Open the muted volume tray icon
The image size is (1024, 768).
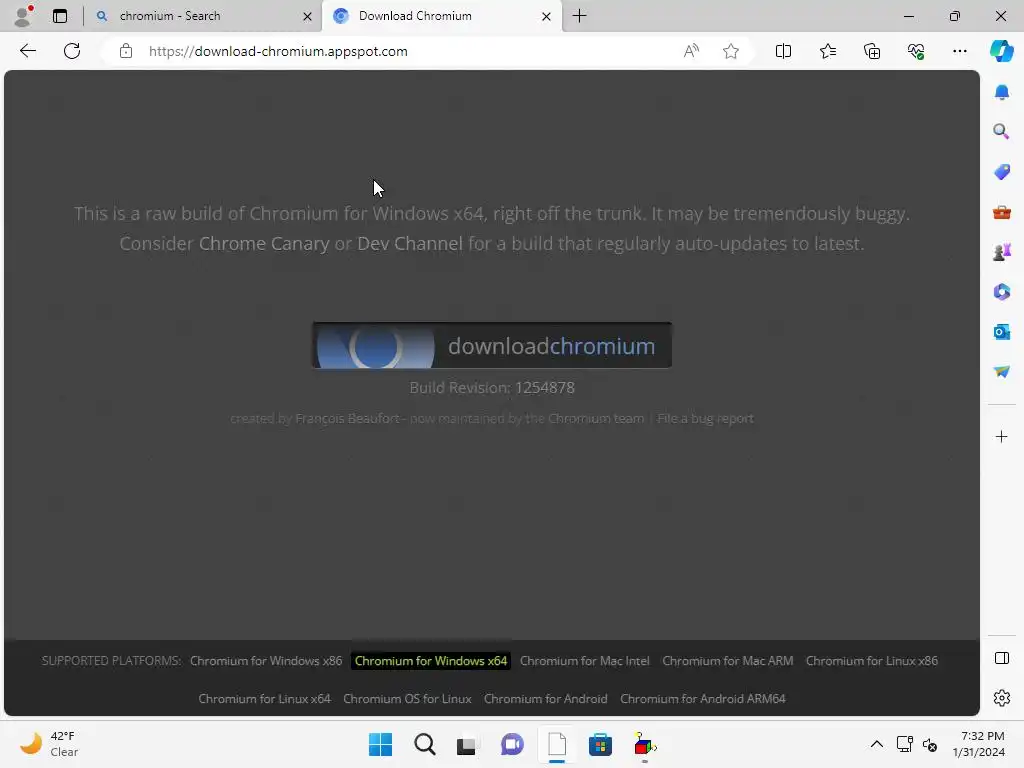pos(930,744)
